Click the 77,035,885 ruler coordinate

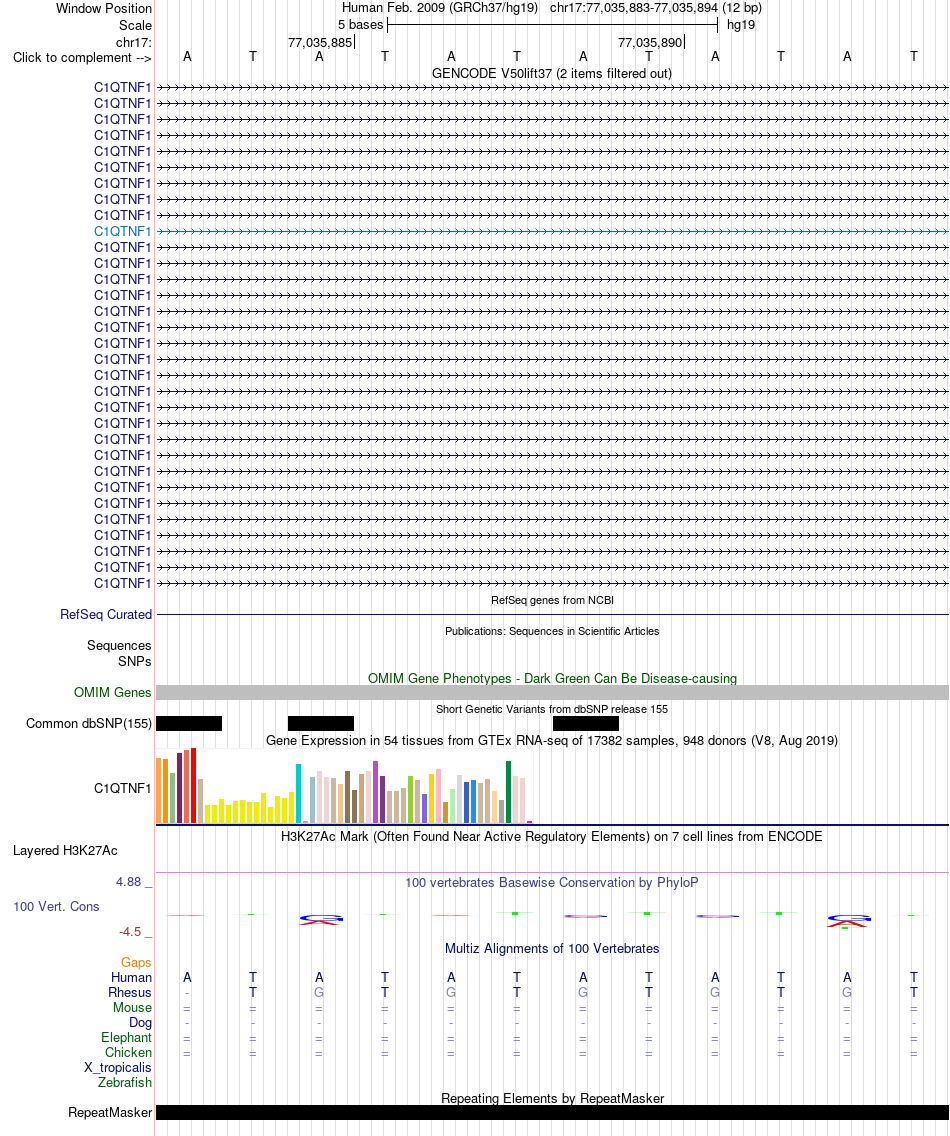coord(320,42)
